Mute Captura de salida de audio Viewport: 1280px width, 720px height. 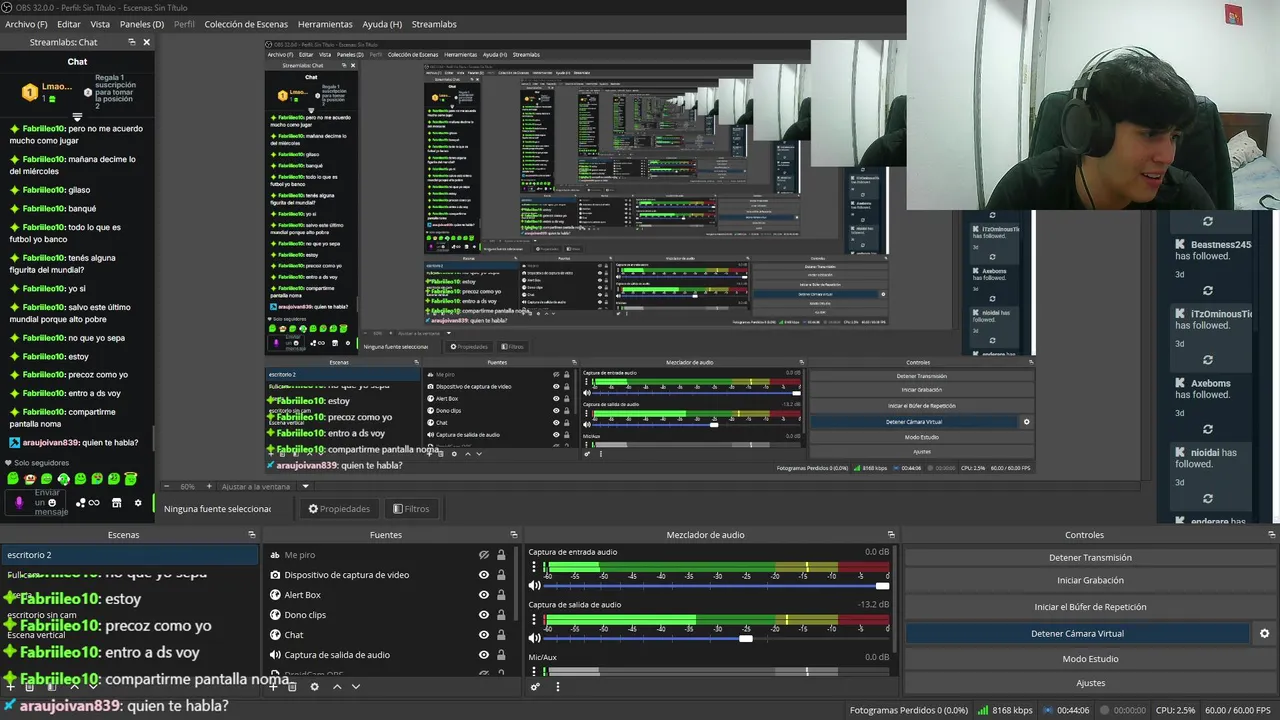point(534,638)
